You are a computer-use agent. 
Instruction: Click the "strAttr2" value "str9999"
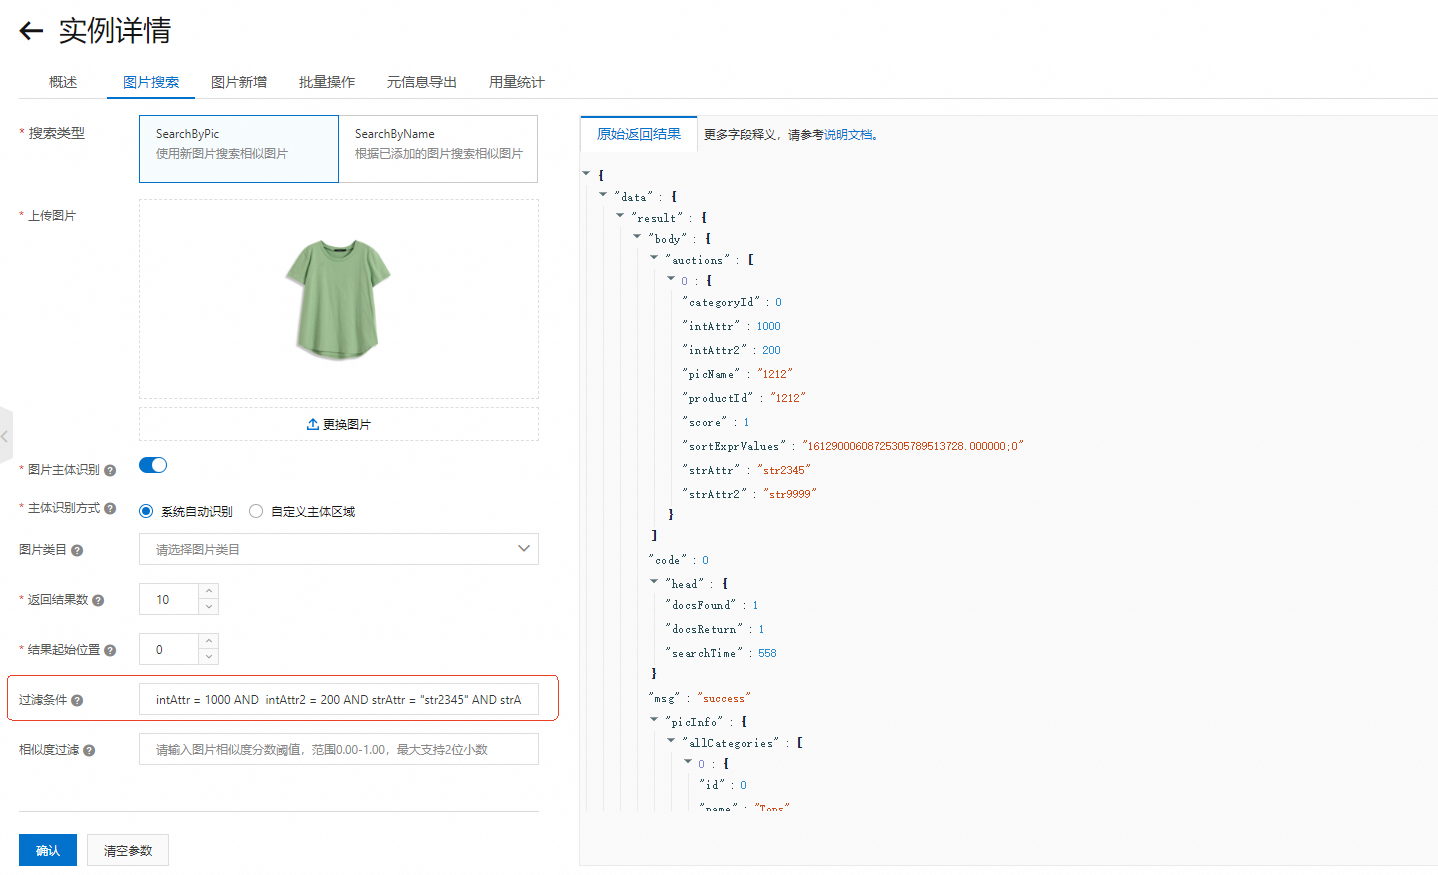[790, 494]
